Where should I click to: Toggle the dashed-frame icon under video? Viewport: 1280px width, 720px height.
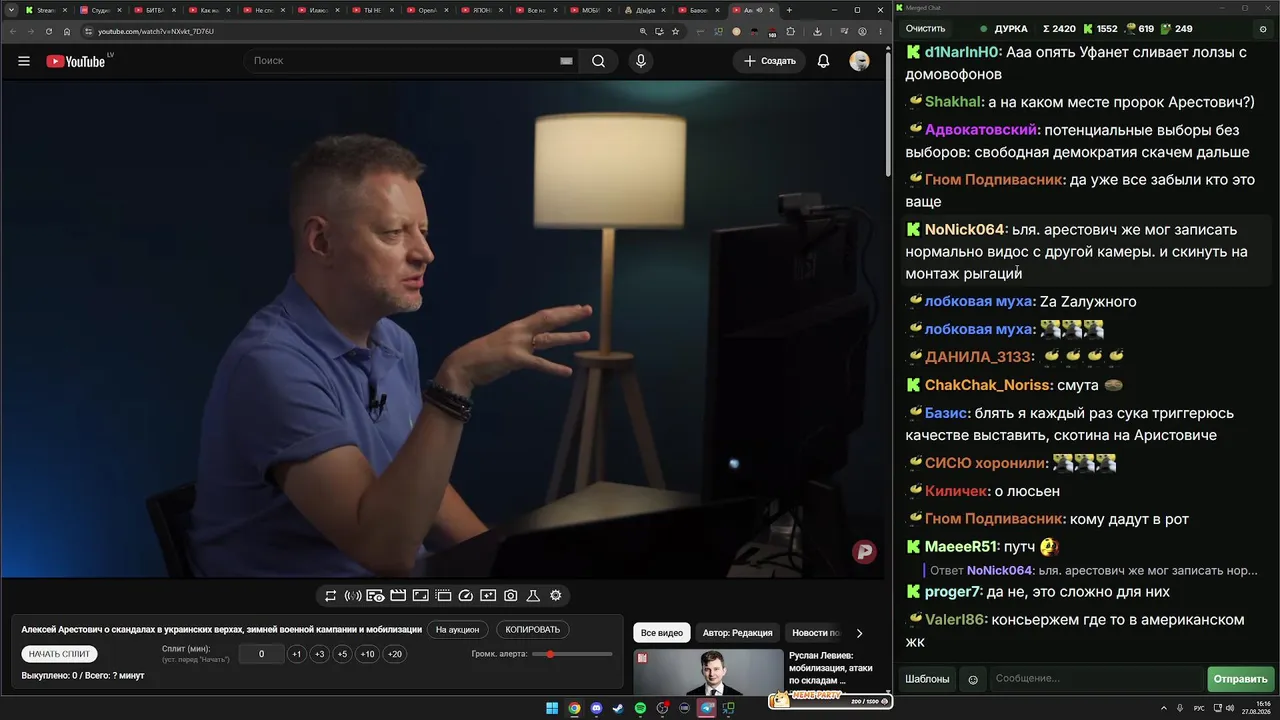click(443, 596)
